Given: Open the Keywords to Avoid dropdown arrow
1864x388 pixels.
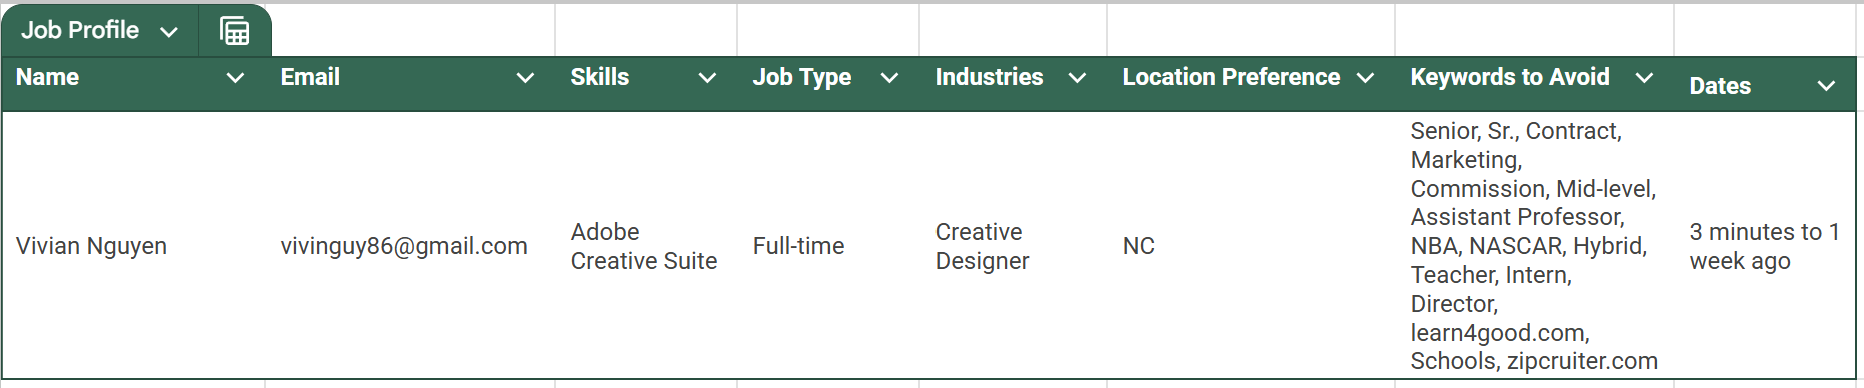Looking at the screenshot, I should [x=1644, y=78].
